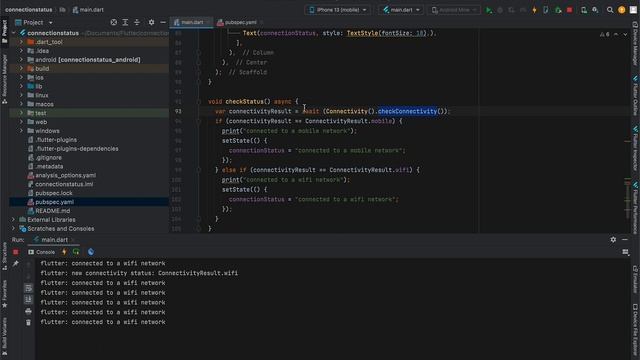Expand the android folder

tap(21, 60)
